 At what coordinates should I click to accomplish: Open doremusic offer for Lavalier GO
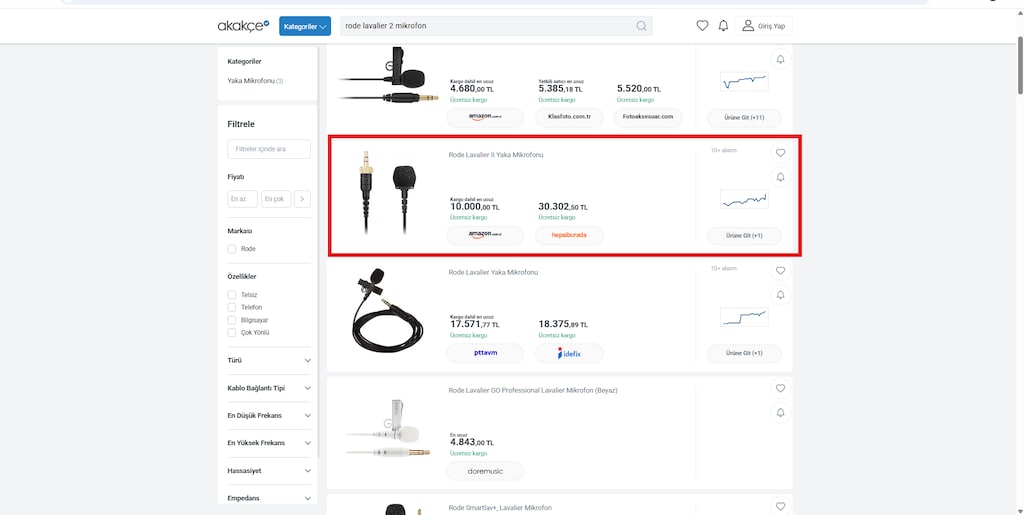tap(485, 471)
